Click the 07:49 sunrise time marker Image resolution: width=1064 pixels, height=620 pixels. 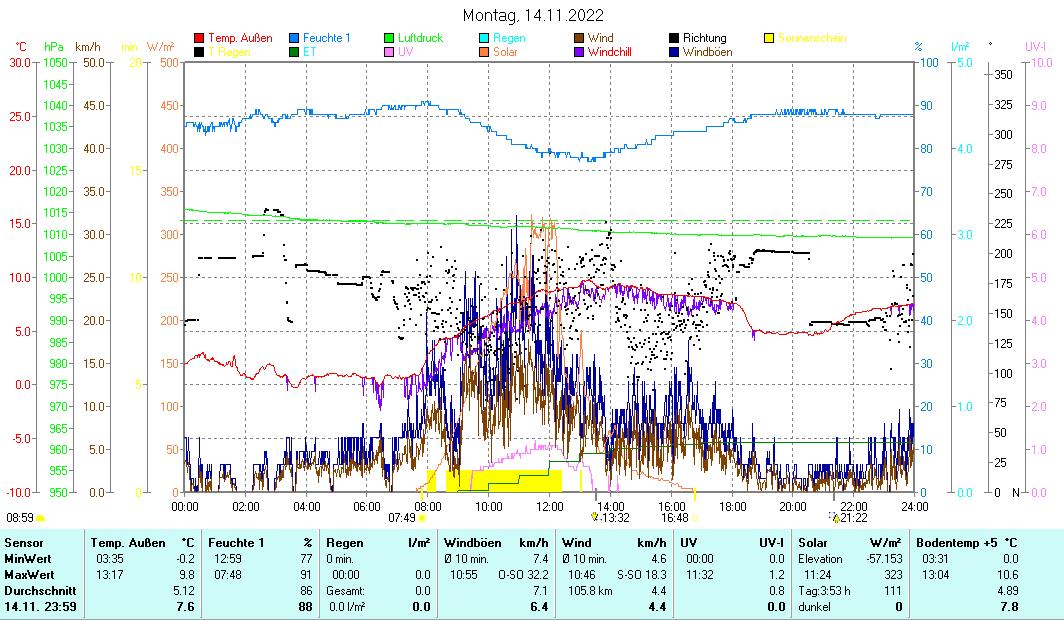(x=402, y=517)
